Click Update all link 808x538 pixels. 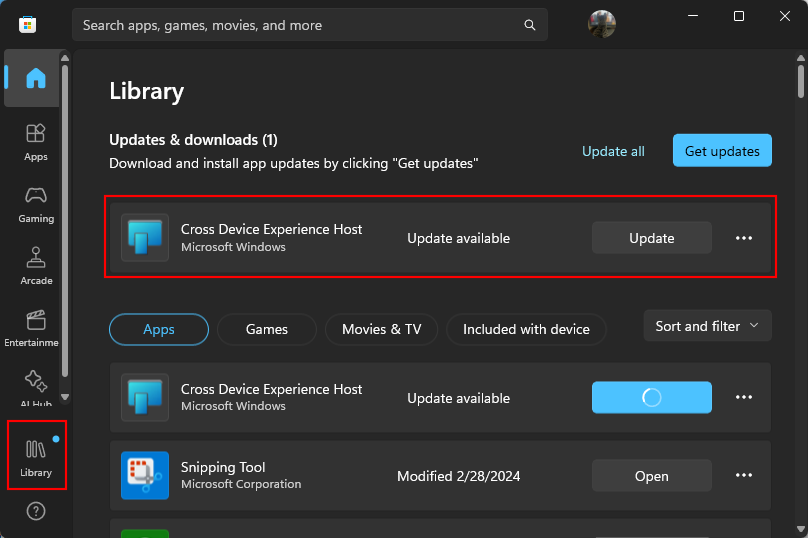(x=613, y=151)
